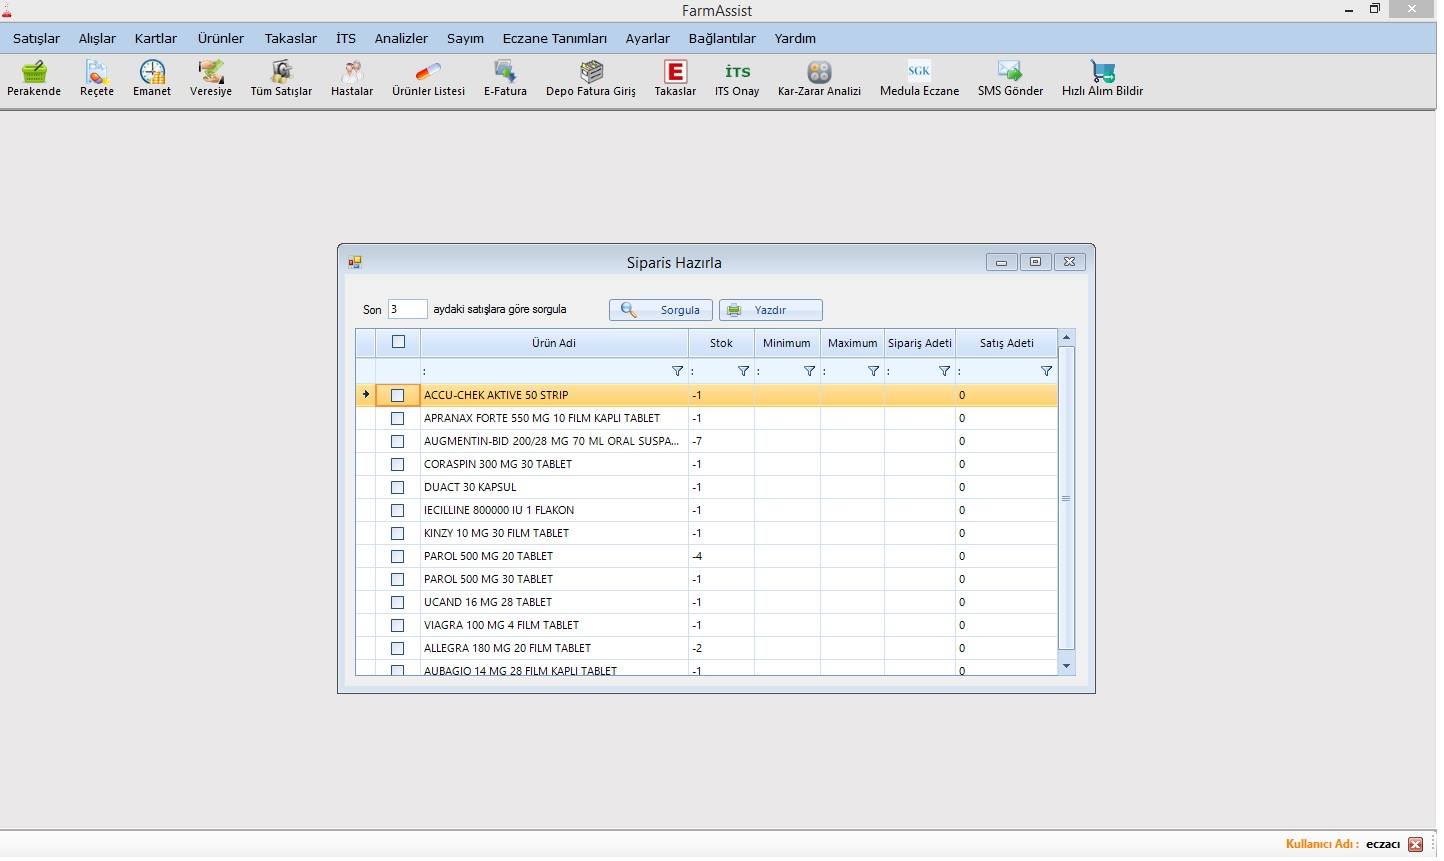Click the Sorgula button
The height and width of the screenshot is (861, 1444).
click(x=661, y=310)
